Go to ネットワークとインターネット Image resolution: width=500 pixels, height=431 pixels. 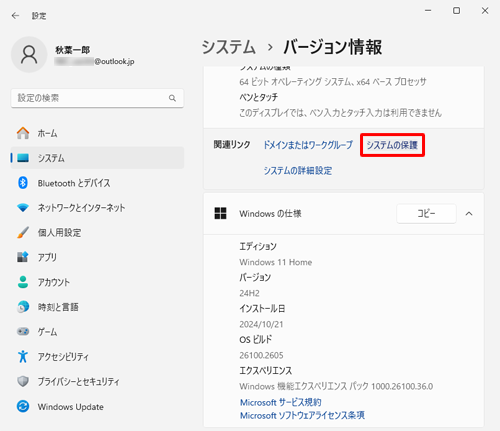coord(97,208)
